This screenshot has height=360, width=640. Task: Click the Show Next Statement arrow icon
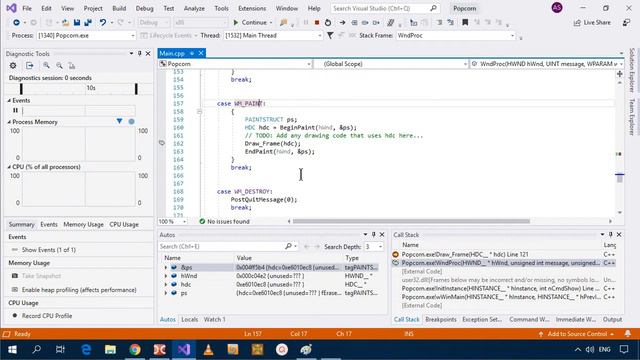[x=342, y=23]
